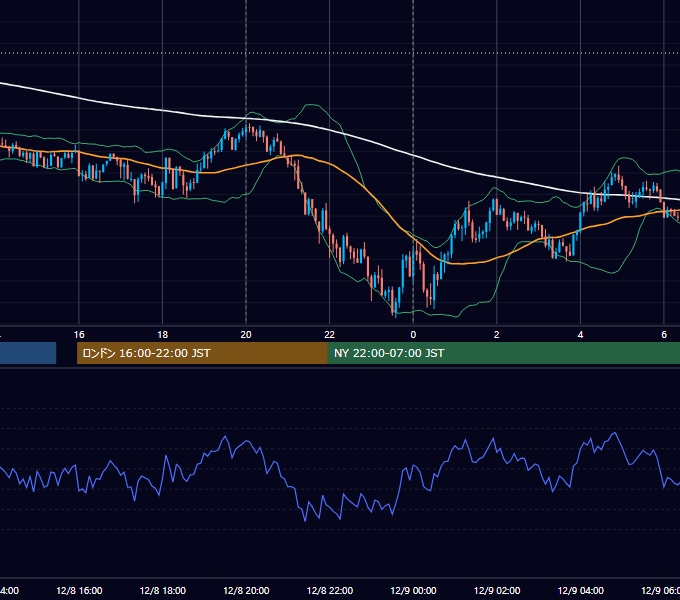680x600 pixels.
Task: Click the 12/9 04:00 time axis label
Action: click(580, 590)
